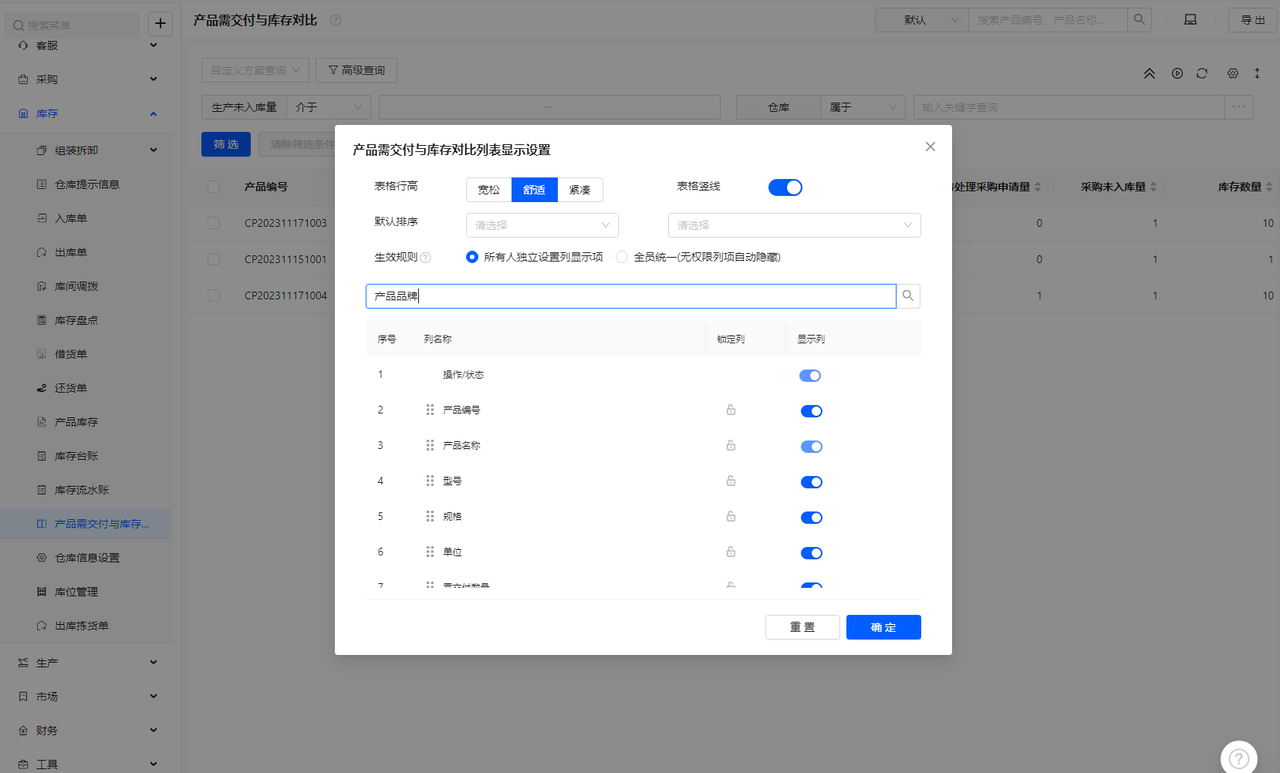Viewport: 1280px width, 773px height.
Task: Open the round help button at bottom right
Action: 1239,759
